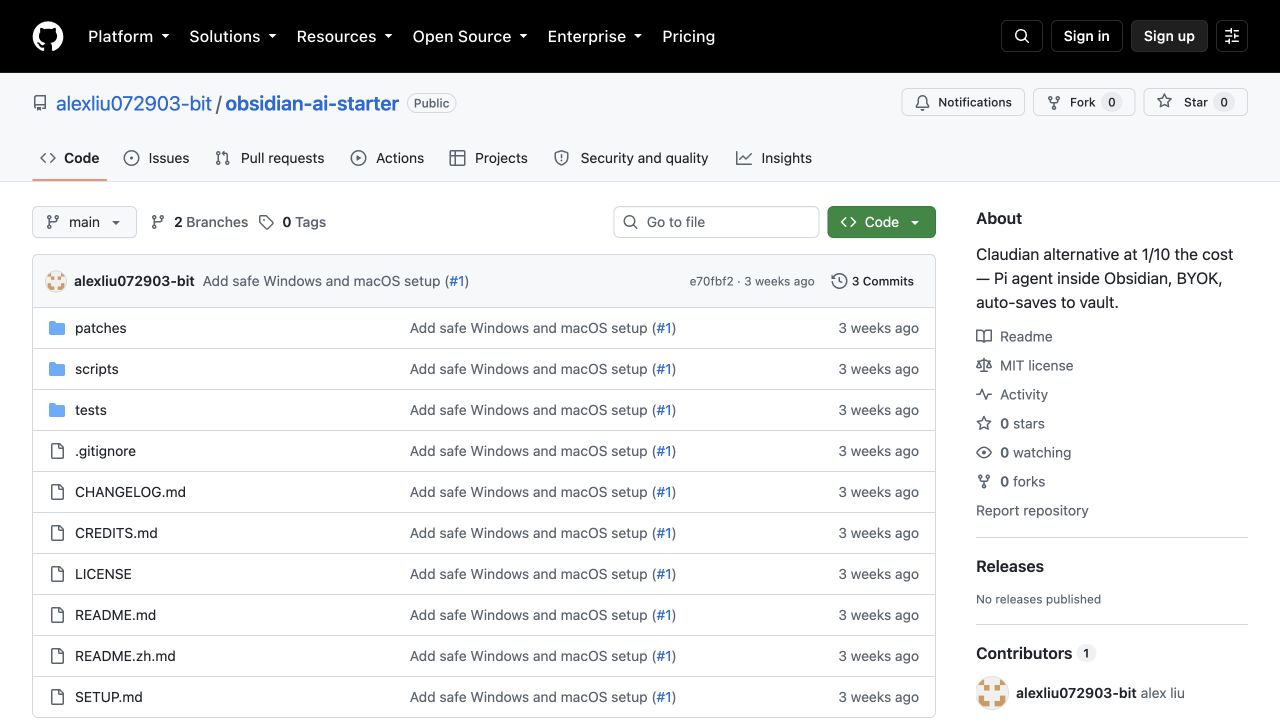Expand the Solutions menu
Viewport: 1280px width, 720px height.
click(233, 36)
